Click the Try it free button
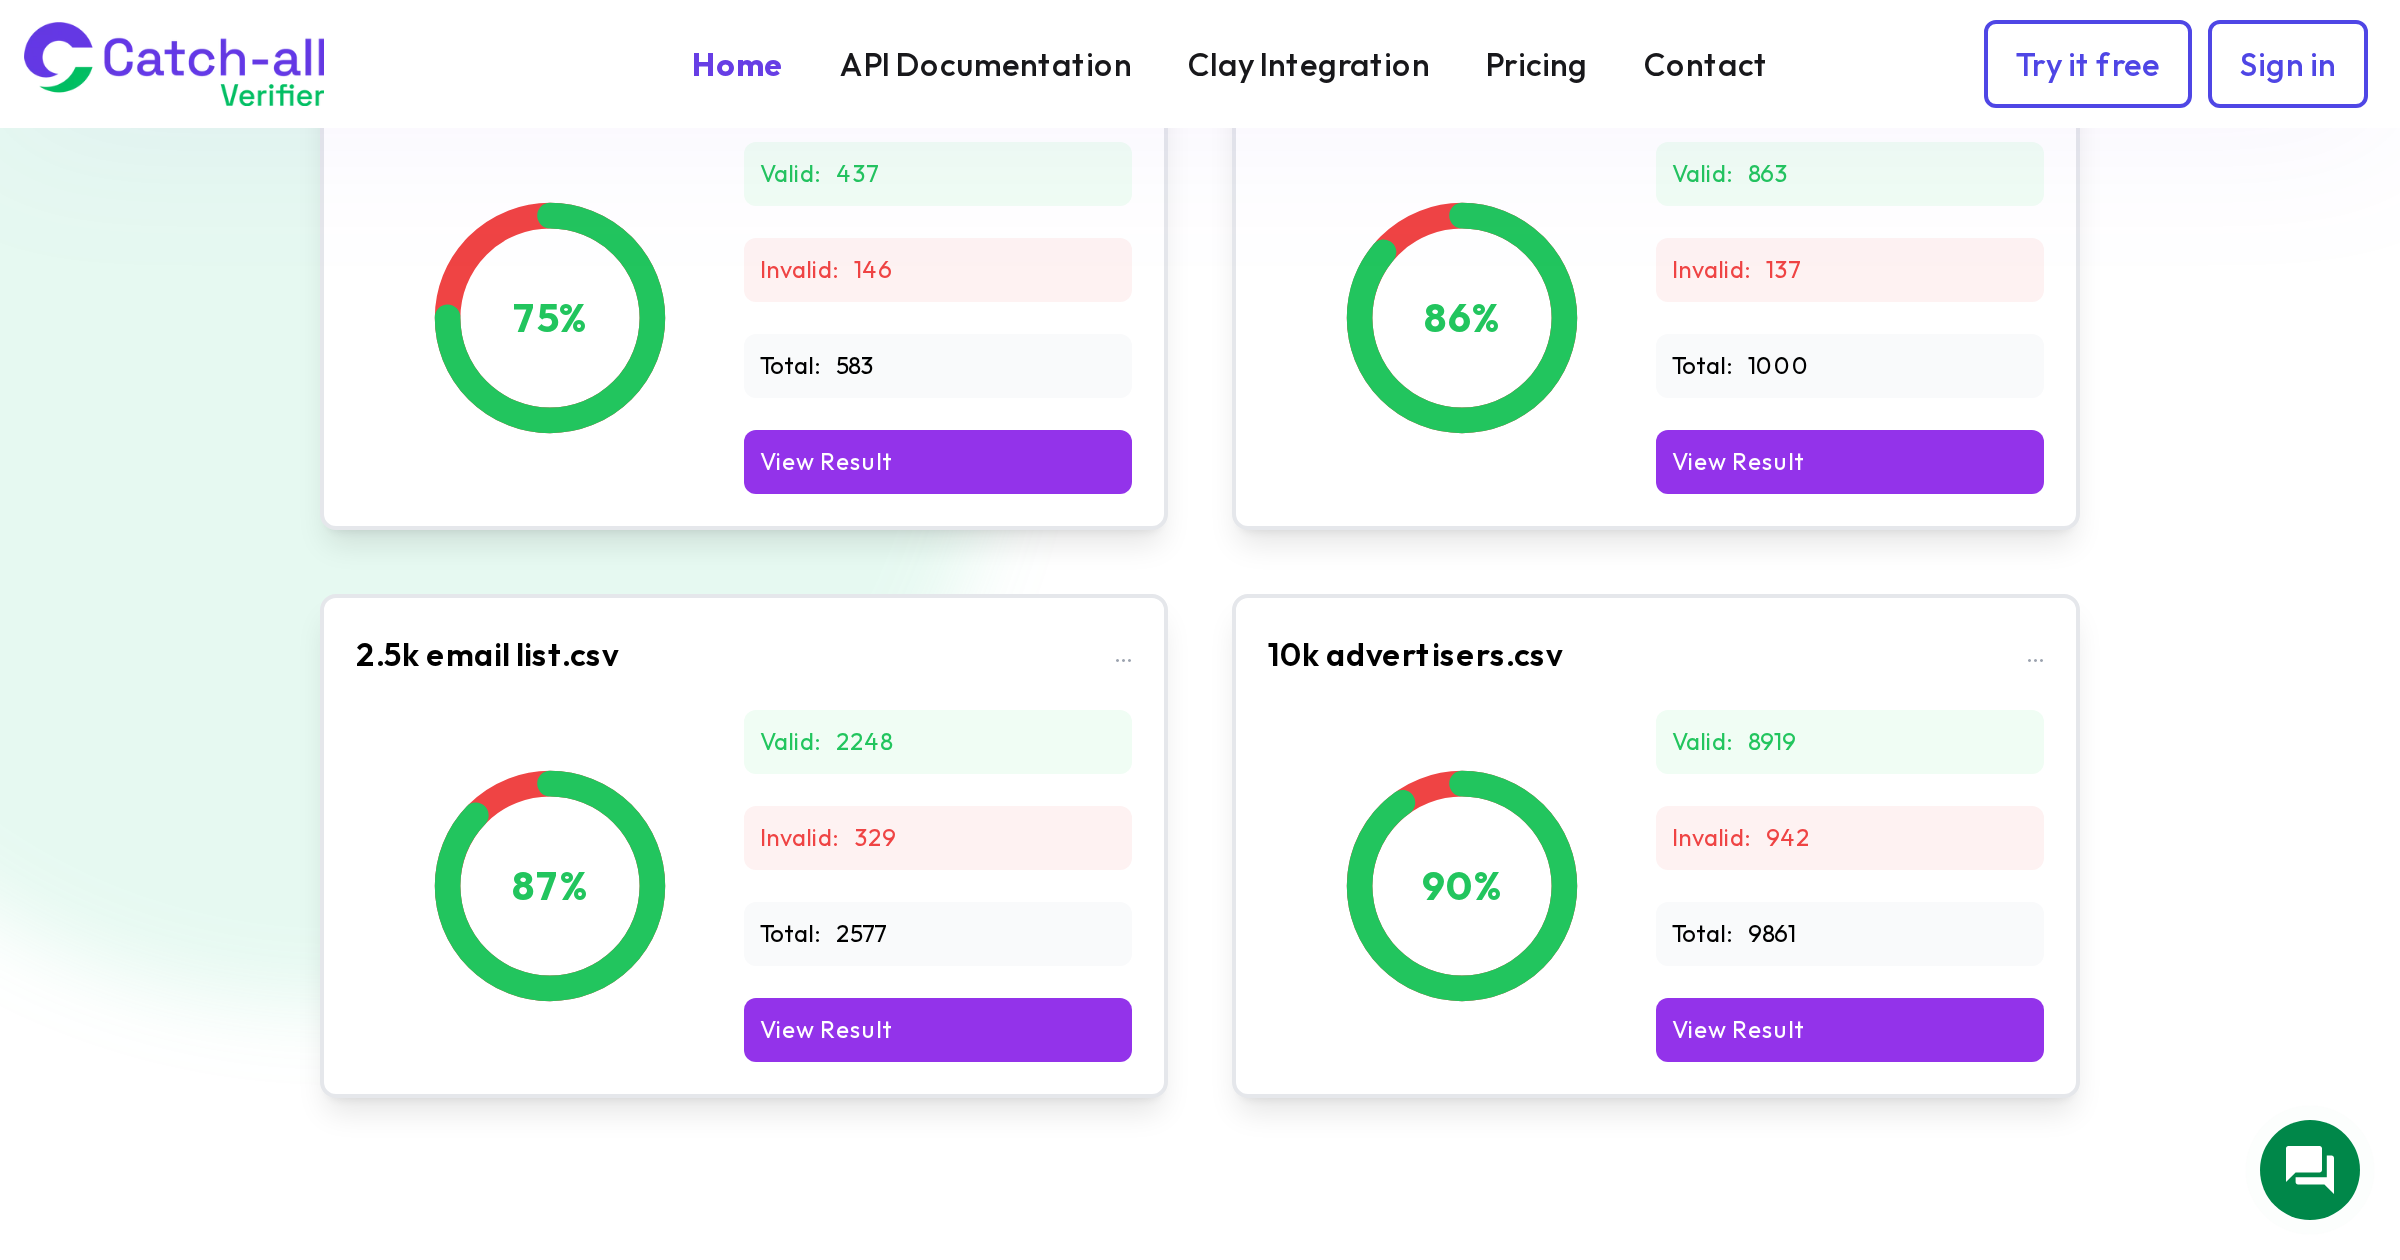 point(2087,64)
